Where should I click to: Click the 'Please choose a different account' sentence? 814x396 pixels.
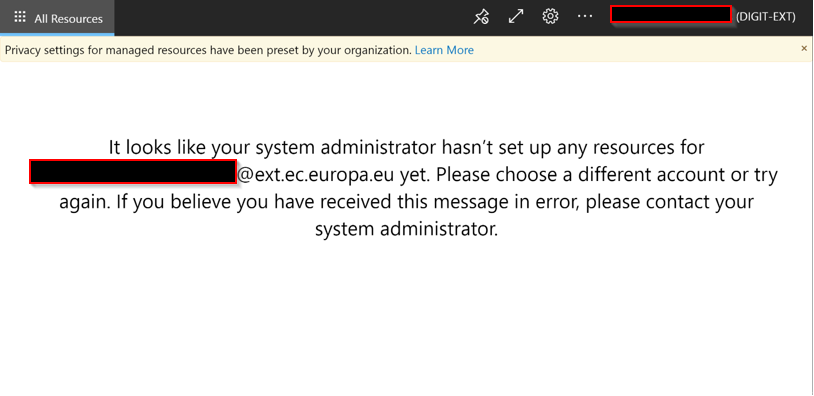[606, 175]
